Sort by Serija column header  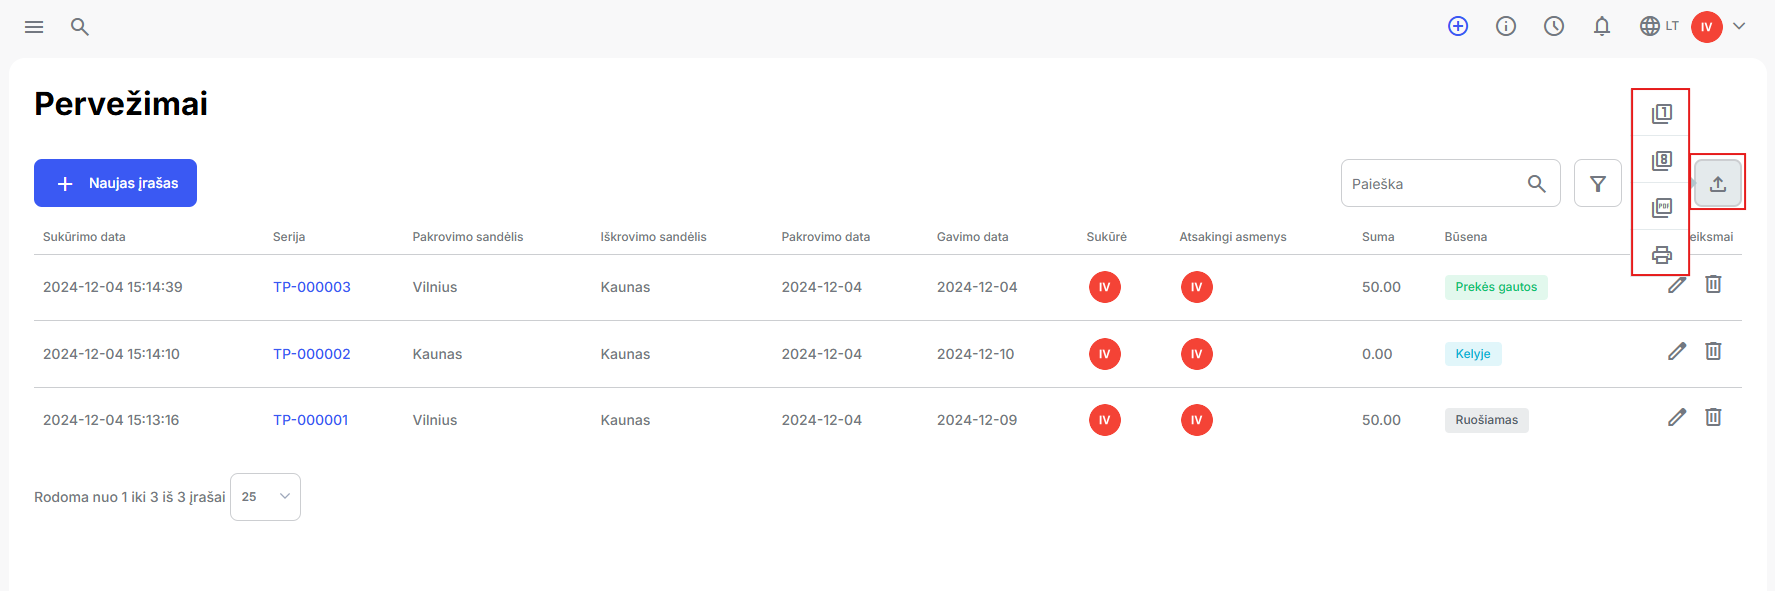pos(289,237)
